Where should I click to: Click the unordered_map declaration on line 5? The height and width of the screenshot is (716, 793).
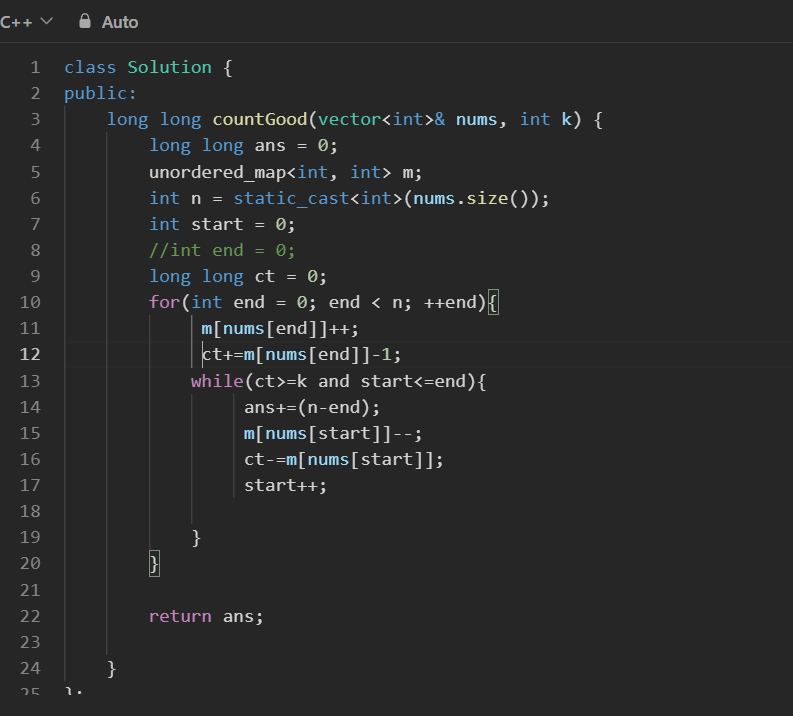[x=285, y=172]
